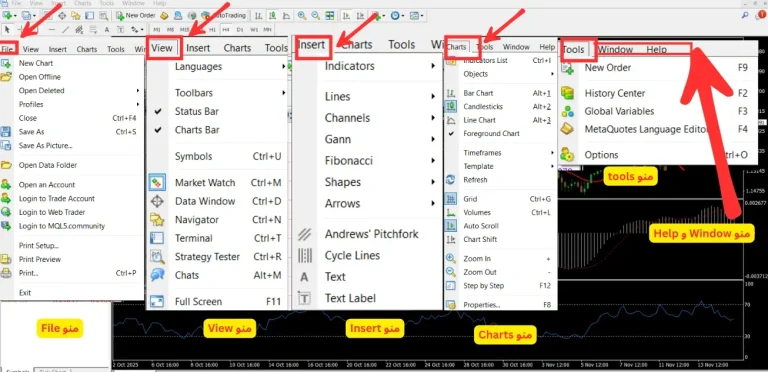The height and width of the screenshot is (372, 768).
Task: Click the Strategy Tester magnifier icon in toolbar
Action: pyautogui.click(x=103, y=16)
